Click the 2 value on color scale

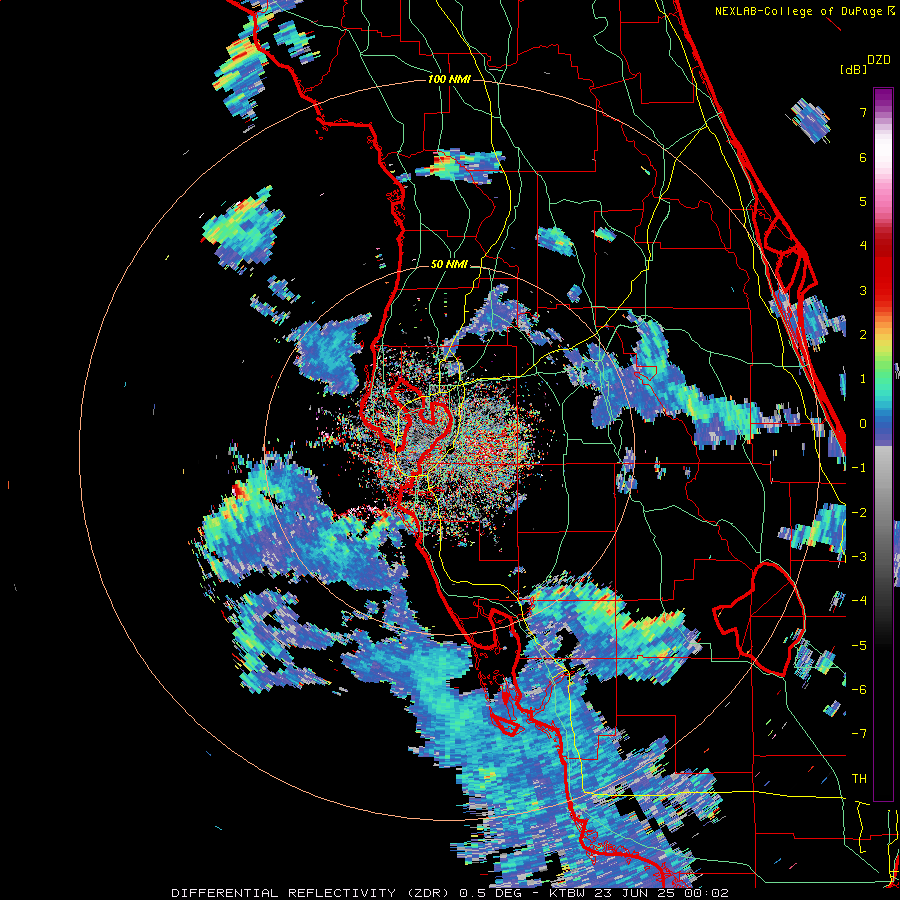tap(863, 335)
